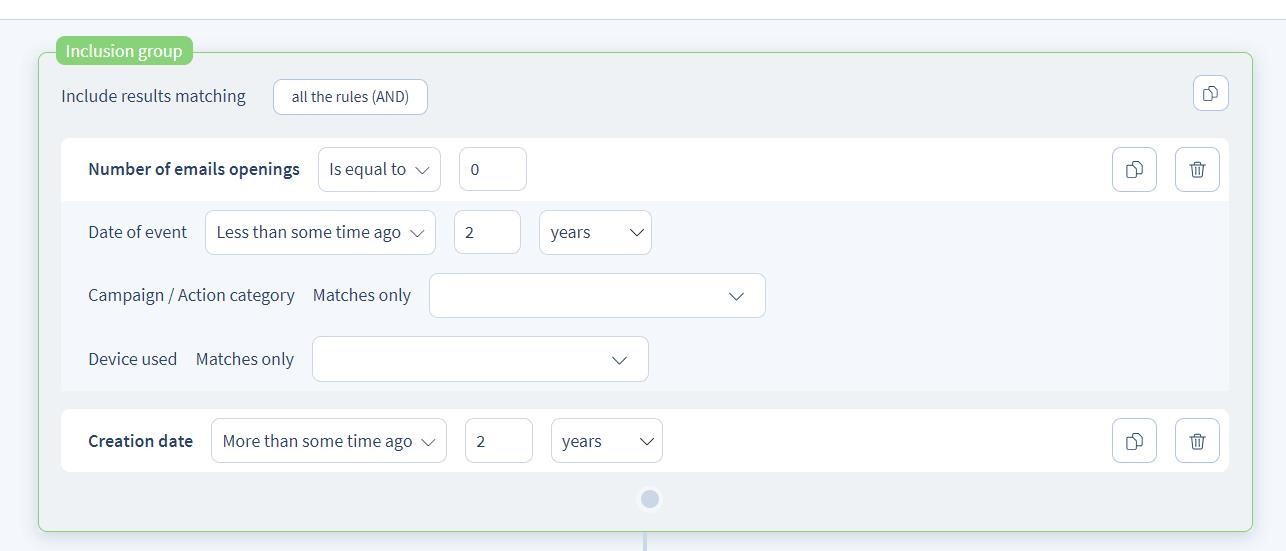The image size is (1286, 551).
Task: Duplicate the entire Inclusion group
Action: pos(1210,93)
